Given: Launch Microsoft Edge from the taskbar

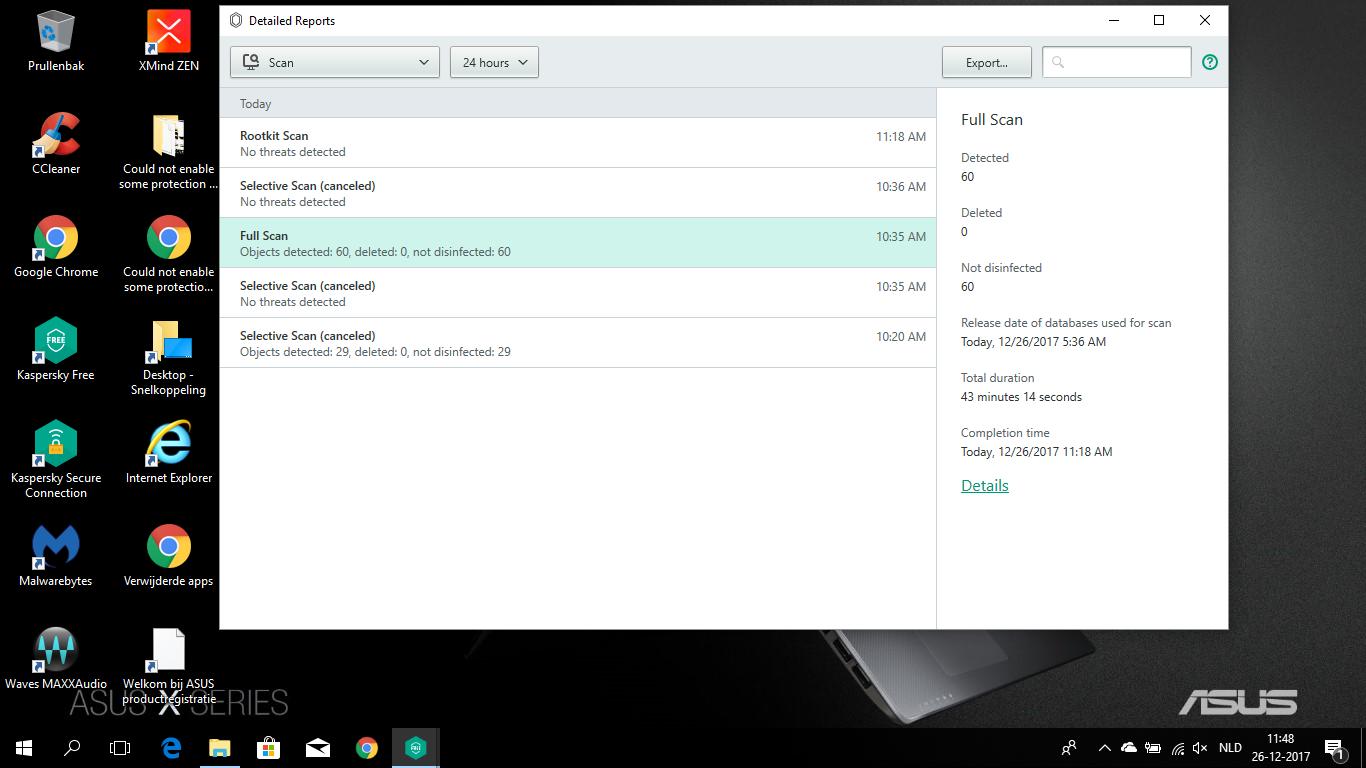Looking at the screenshot, I should point(171,747).
